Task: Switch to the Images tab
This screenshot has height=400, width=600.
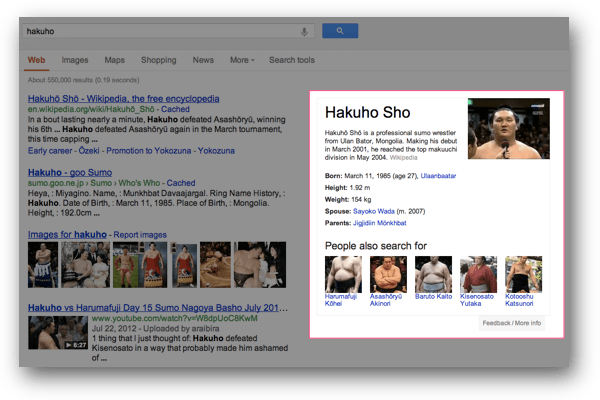Action: [75, 60]
